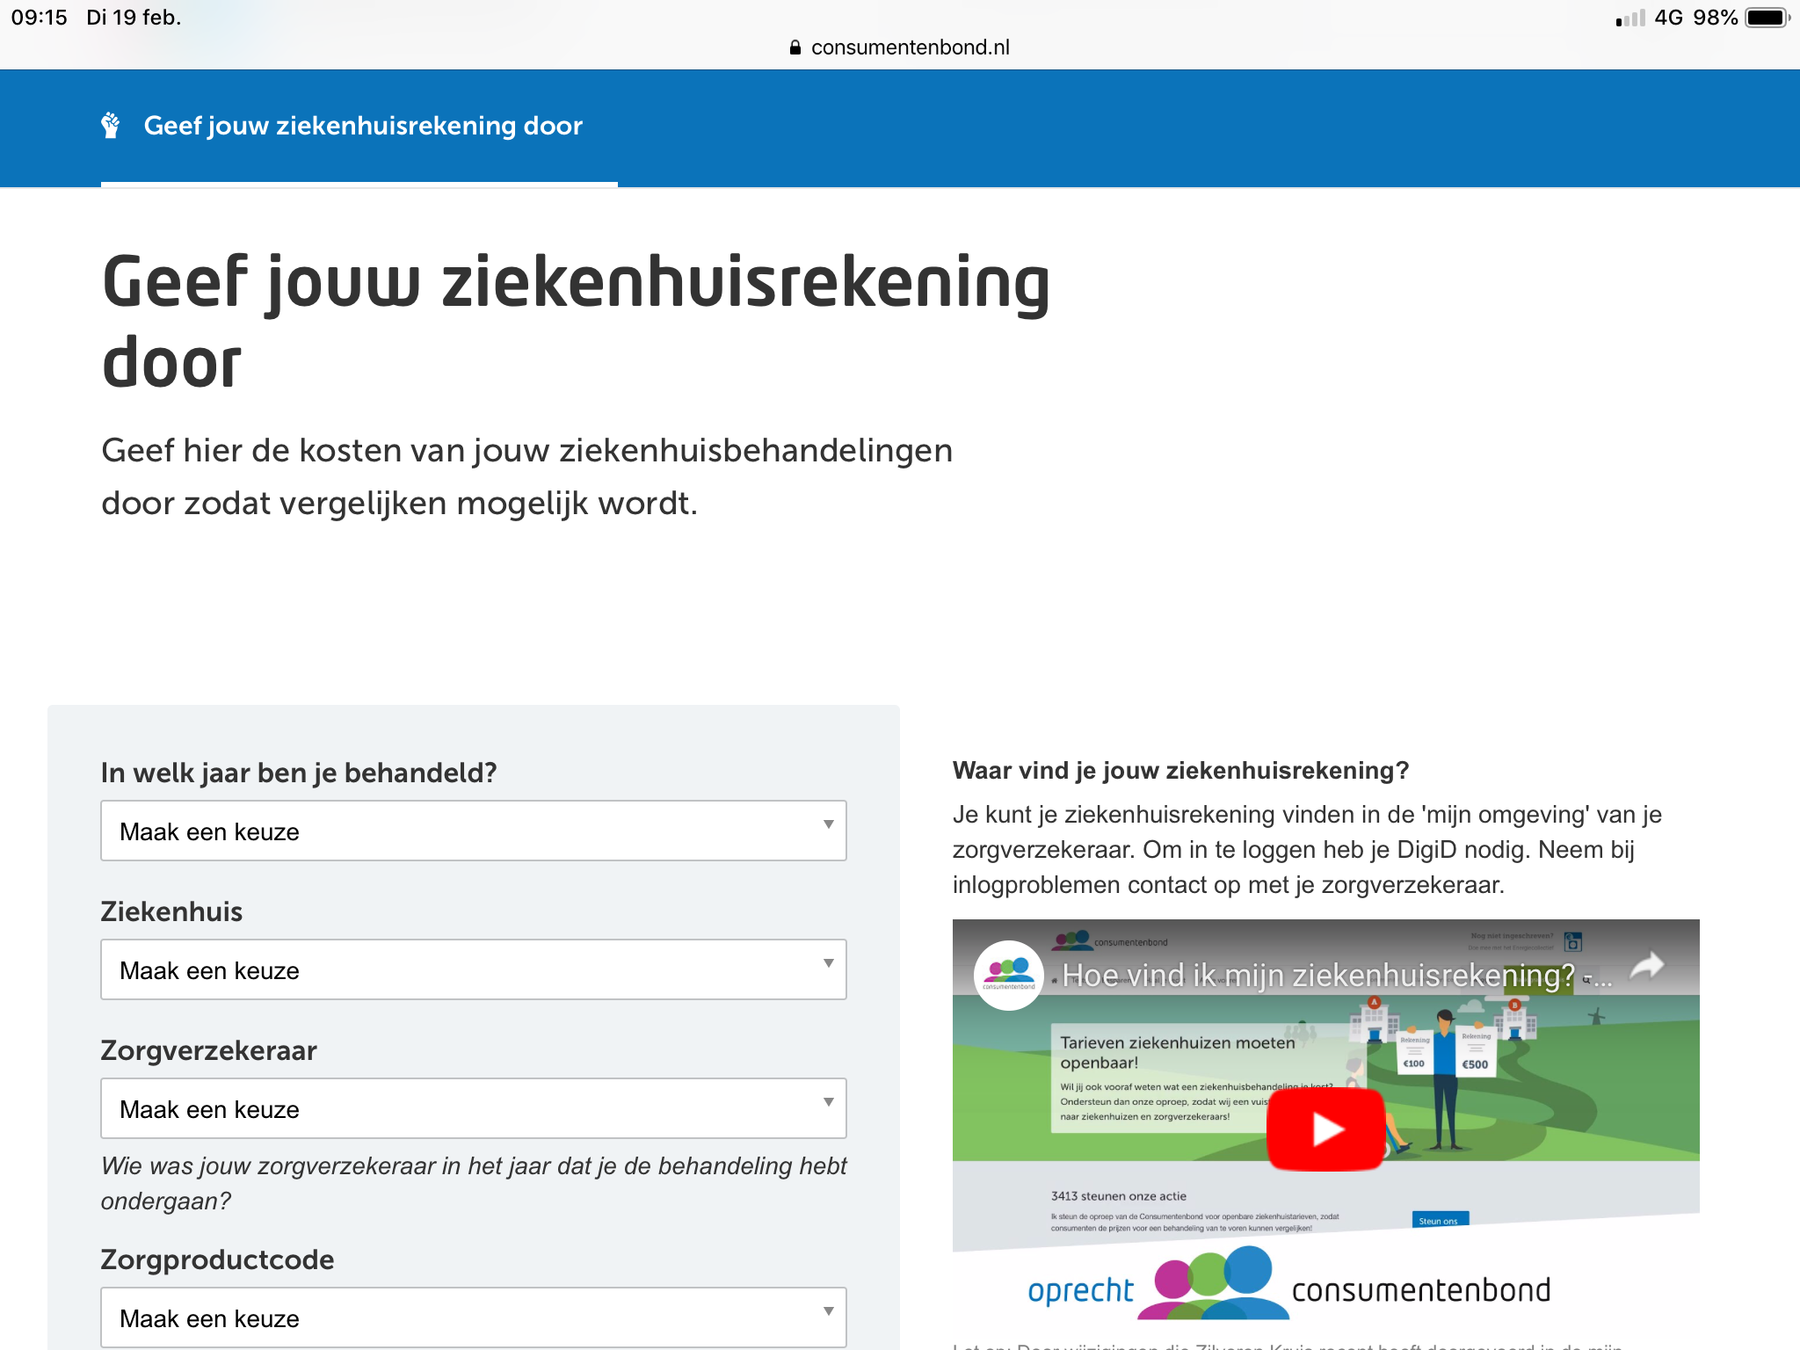Open the 'In welk jaar ben je behandeld?' dropdown

pyautogui.click(x=473, y=831)
